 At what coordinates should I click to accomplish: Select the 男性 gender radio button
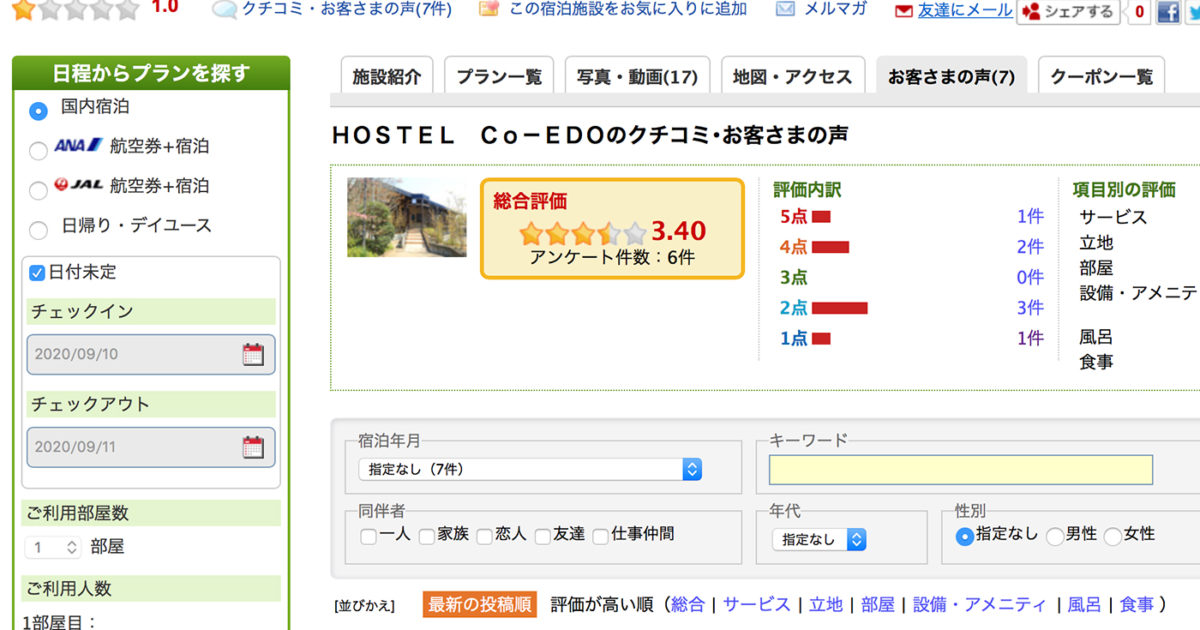tap(1055, 536)
